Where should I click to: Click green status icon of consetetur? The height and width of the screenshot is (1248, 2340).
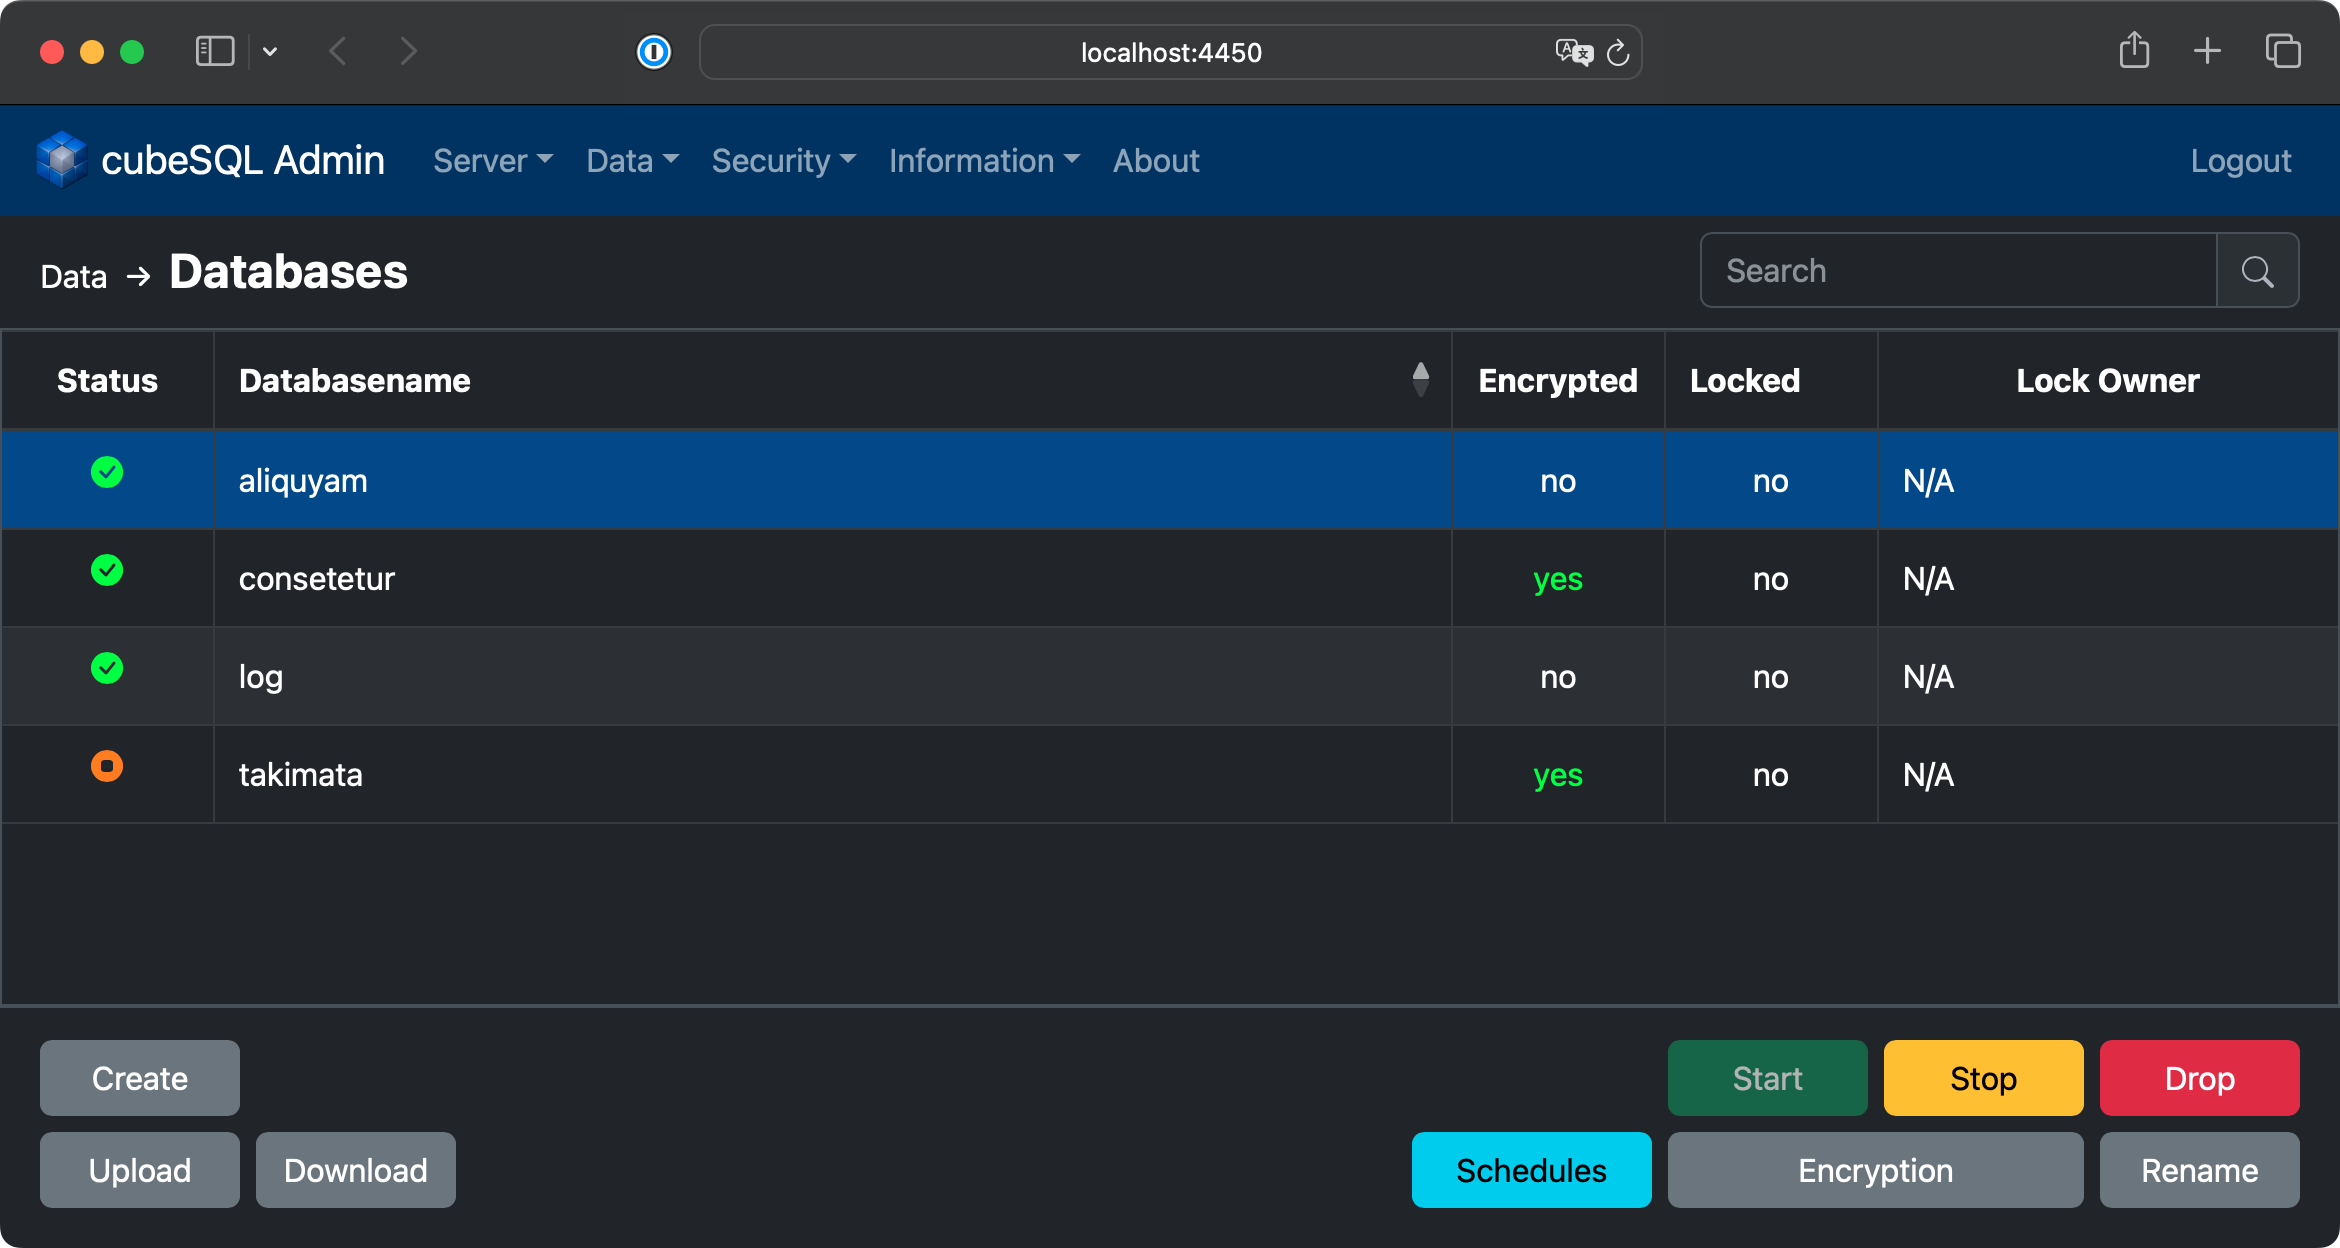[x=107, y=571]
